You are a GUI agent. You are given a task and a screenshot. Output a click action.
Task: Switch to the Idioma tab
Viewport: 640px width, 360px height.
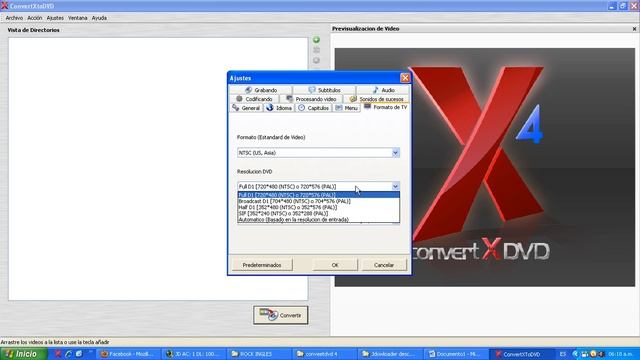coord(279,108)
